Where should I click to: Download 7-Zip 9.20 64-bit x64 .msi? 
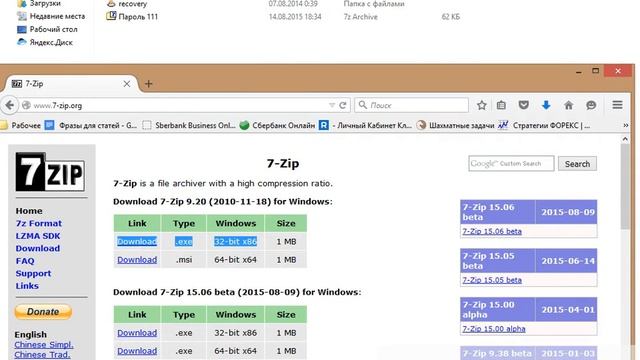[x=137, y=260]
